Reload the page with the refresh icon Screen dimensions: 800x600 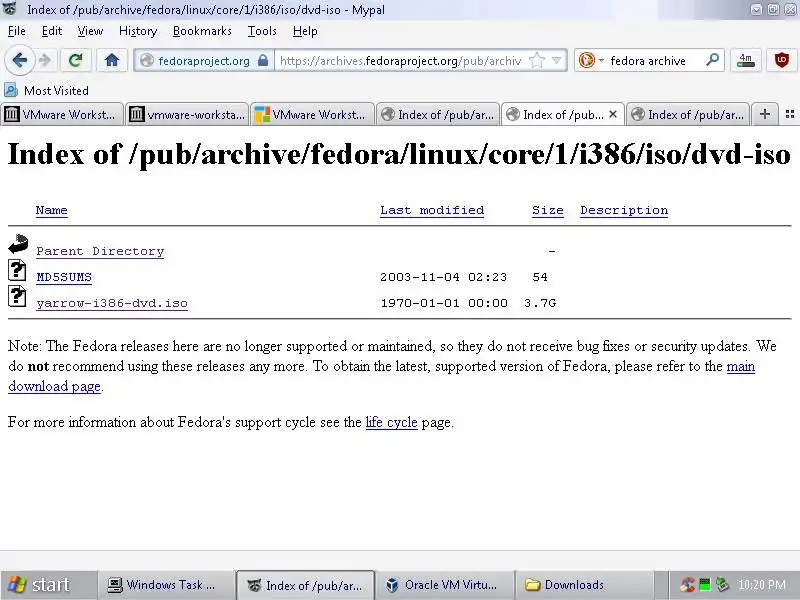[x=76, y=61]
